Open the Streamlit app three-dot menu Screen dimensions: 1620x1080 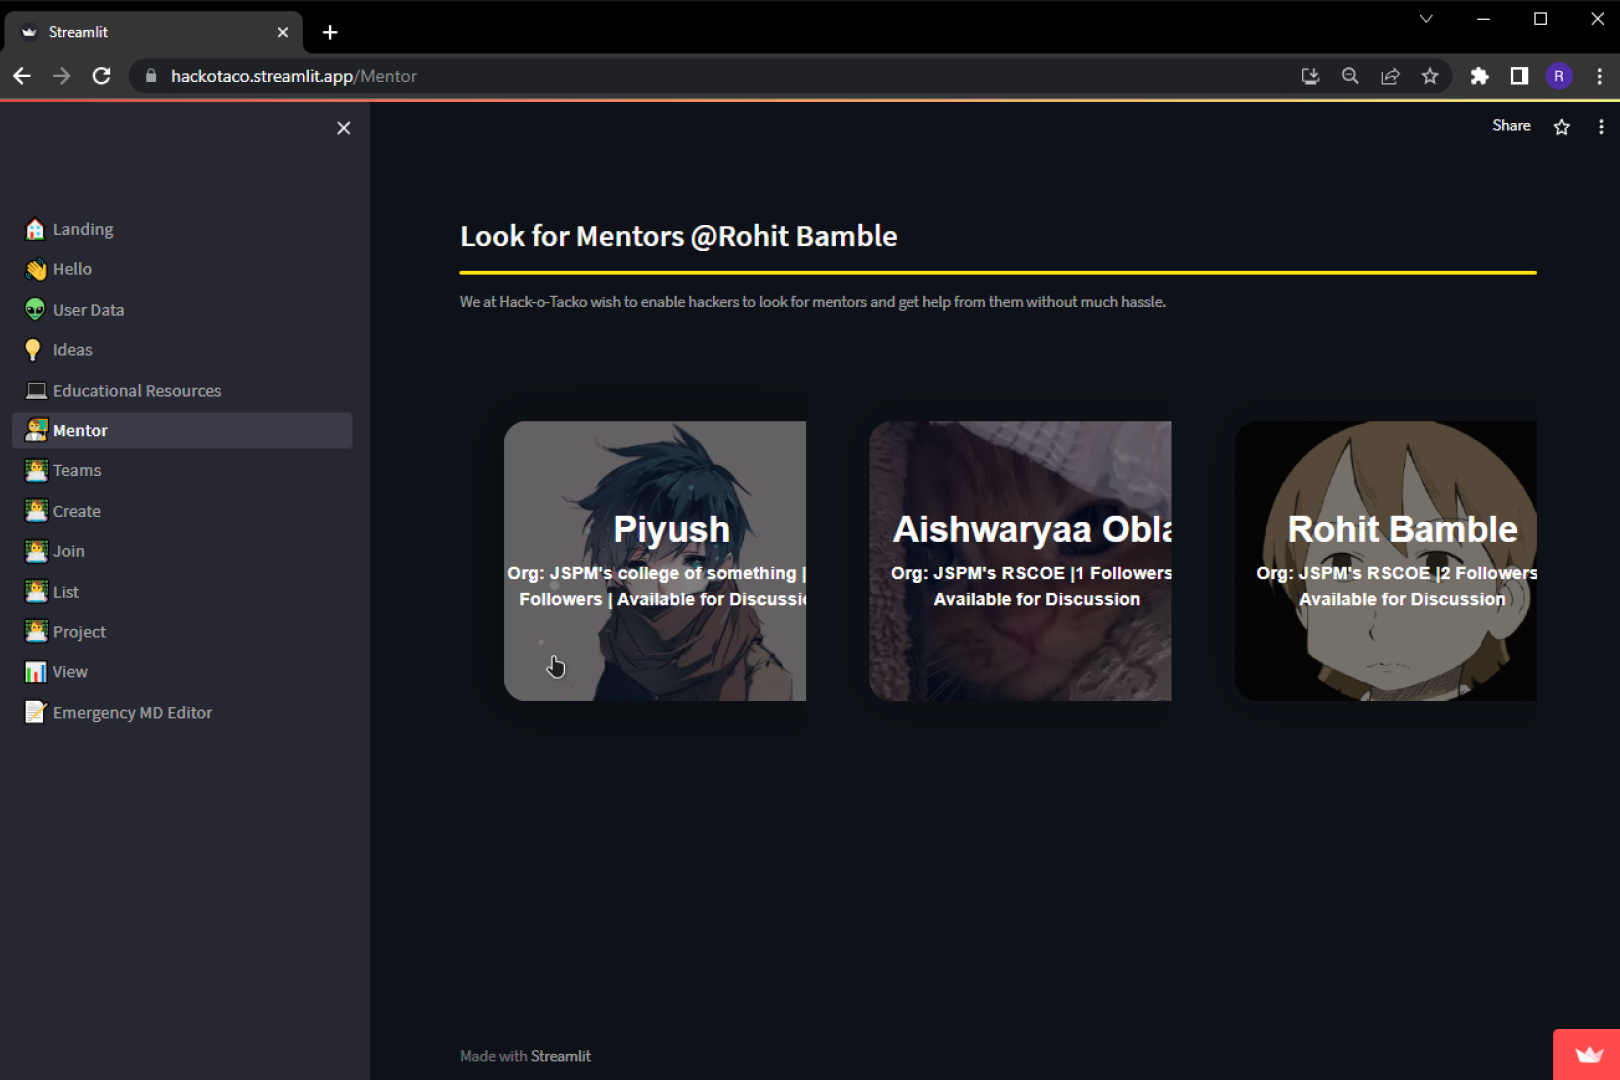click(1601, 127)
